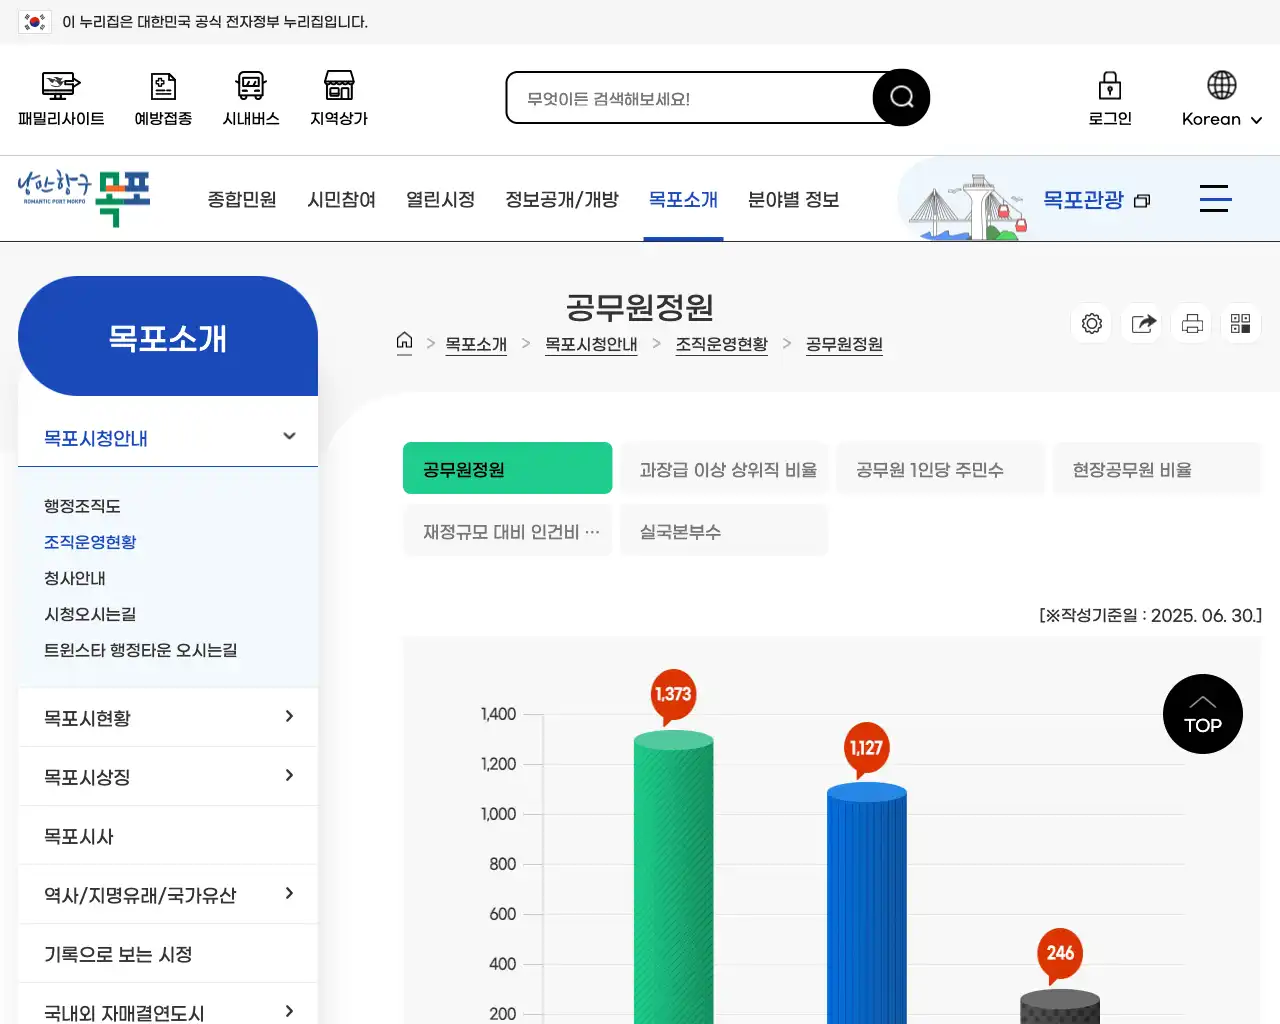Screen dimensions: 1280x1024
Task: Open the page settings gear icon
Action: click(1091, 323)
